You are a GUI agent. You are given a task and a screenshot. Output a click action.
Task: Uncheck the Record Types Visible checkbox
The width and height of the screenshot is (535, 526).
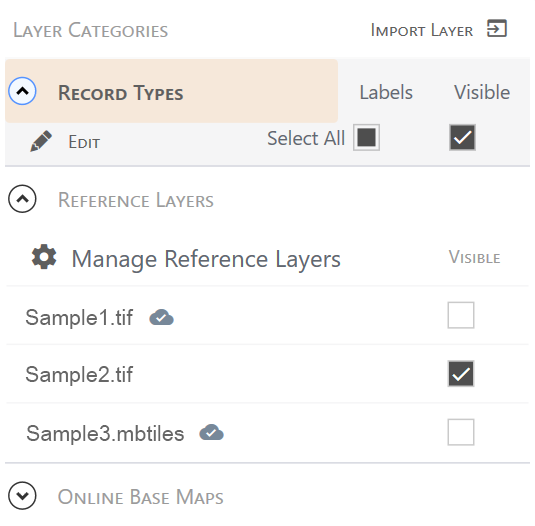click(462, 137)
